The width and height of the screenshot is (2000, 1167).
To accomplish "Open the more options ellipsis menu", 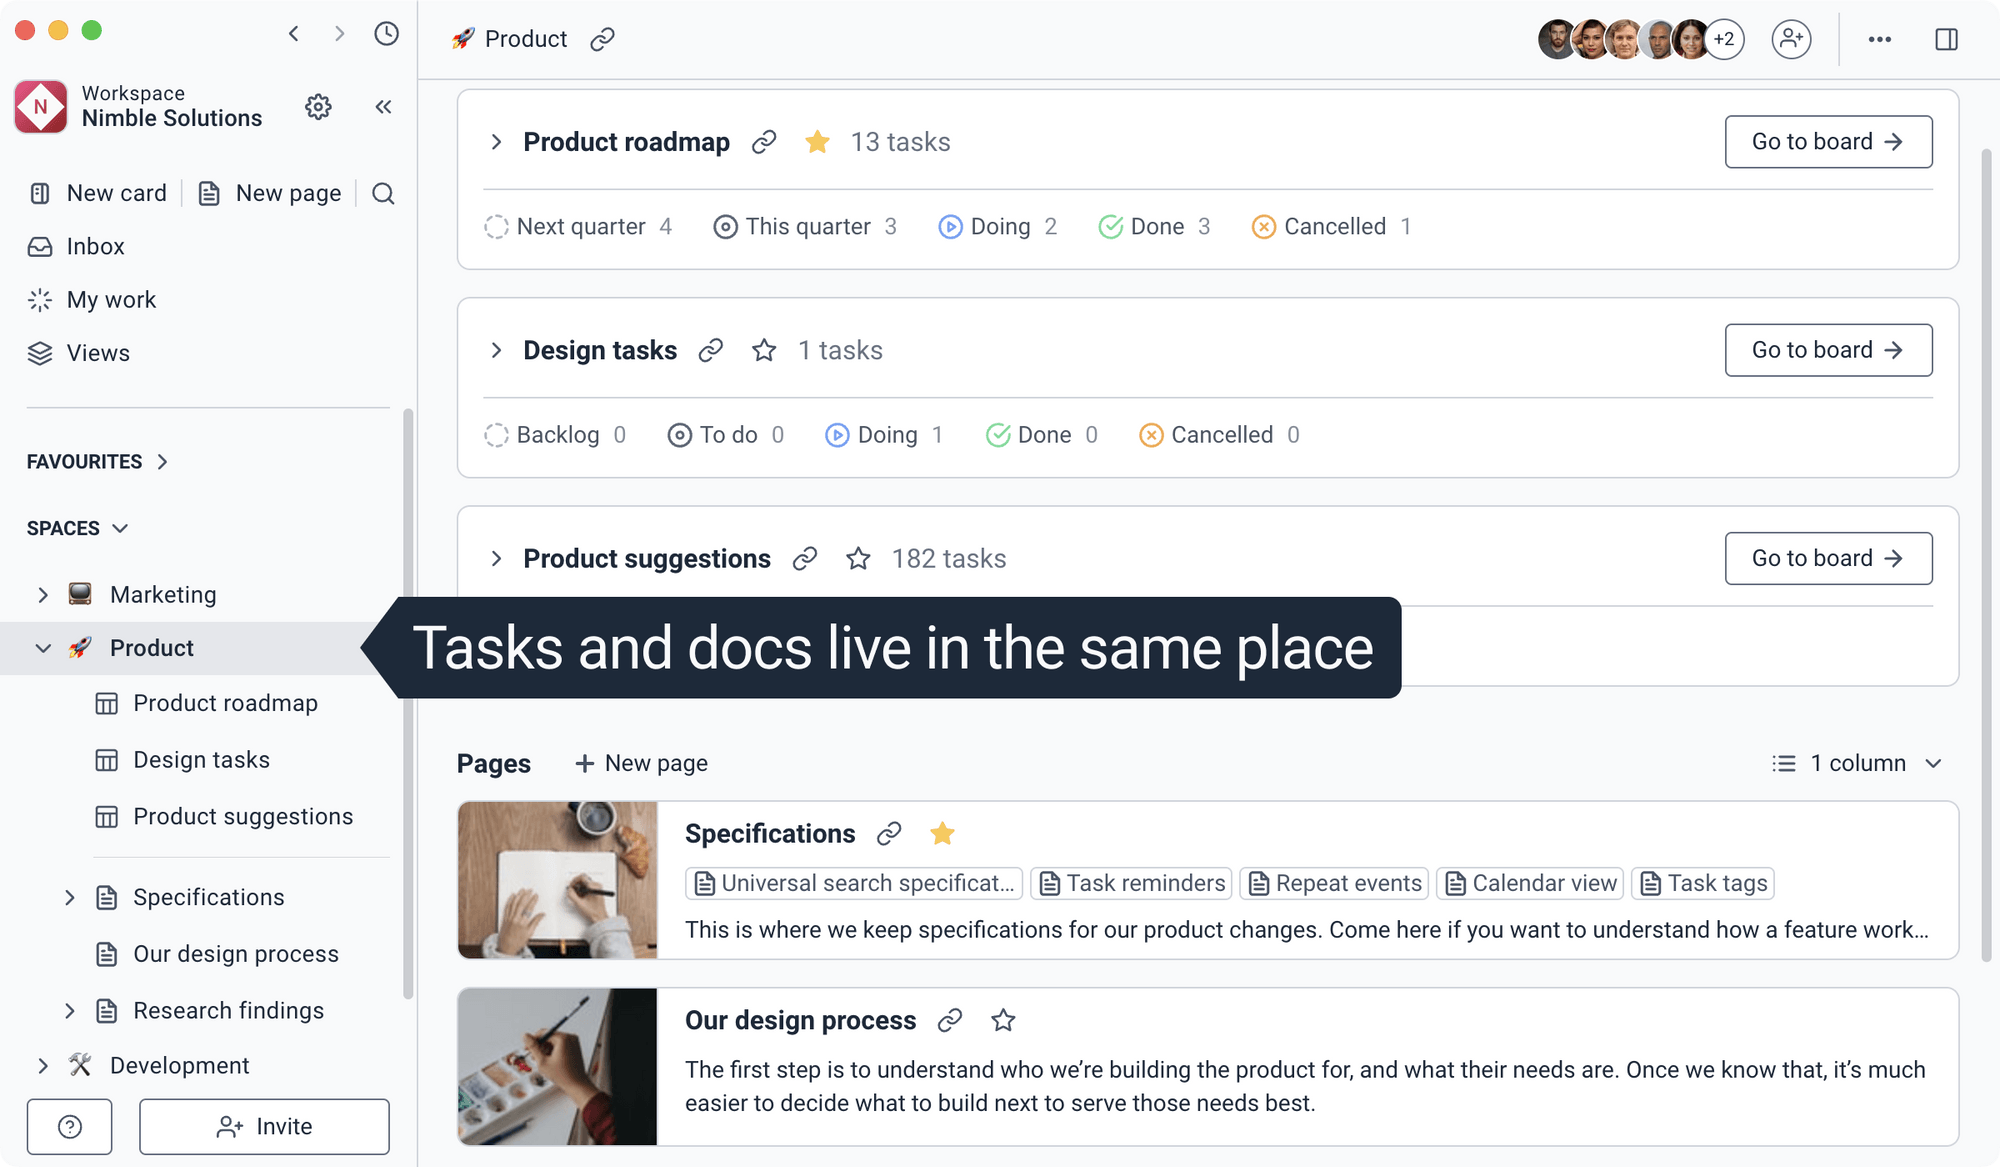I will point(1880,39).
